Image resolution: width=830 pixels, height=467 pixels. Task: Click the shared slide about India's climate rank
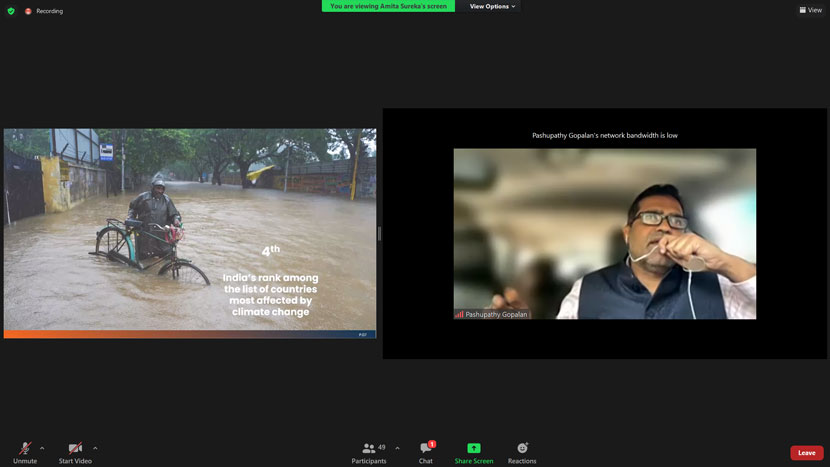point(190,233)
